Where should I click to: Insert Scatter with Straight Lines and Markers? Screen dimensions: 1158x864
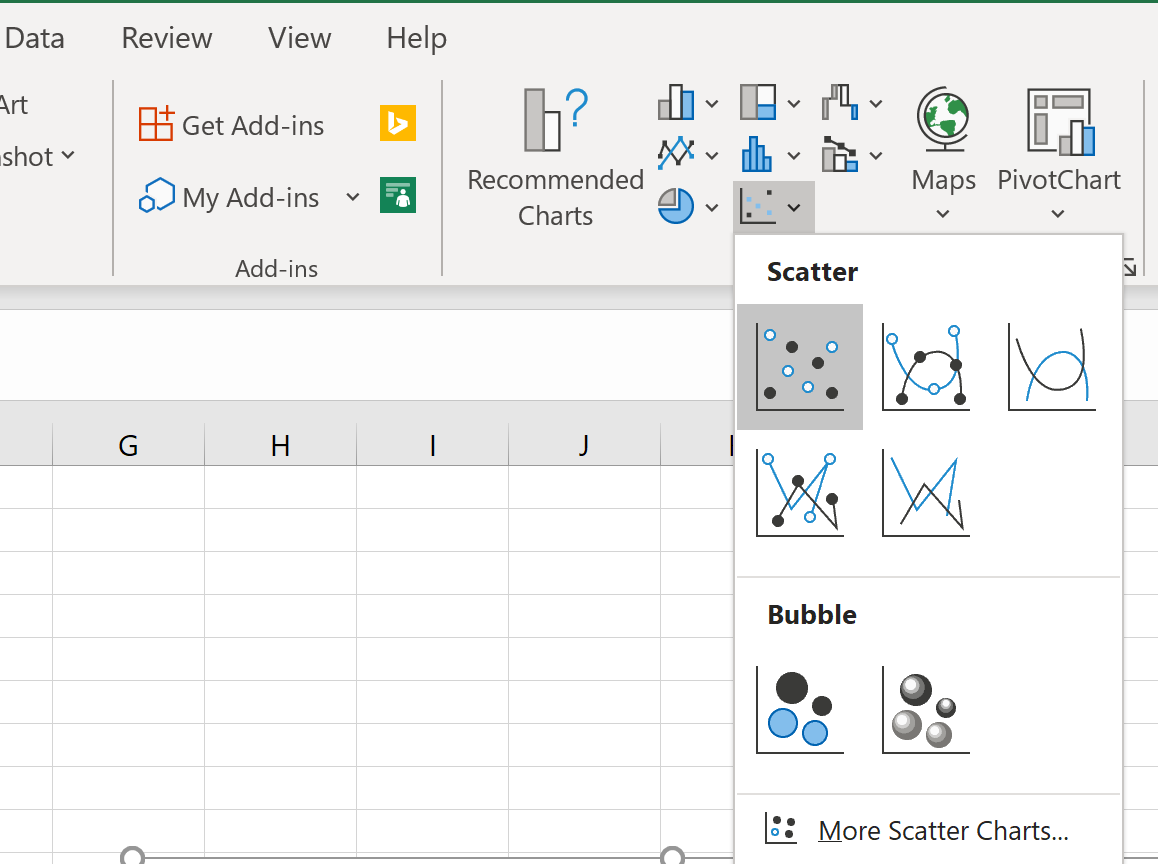pyautogui.click(x=799, y=493)
